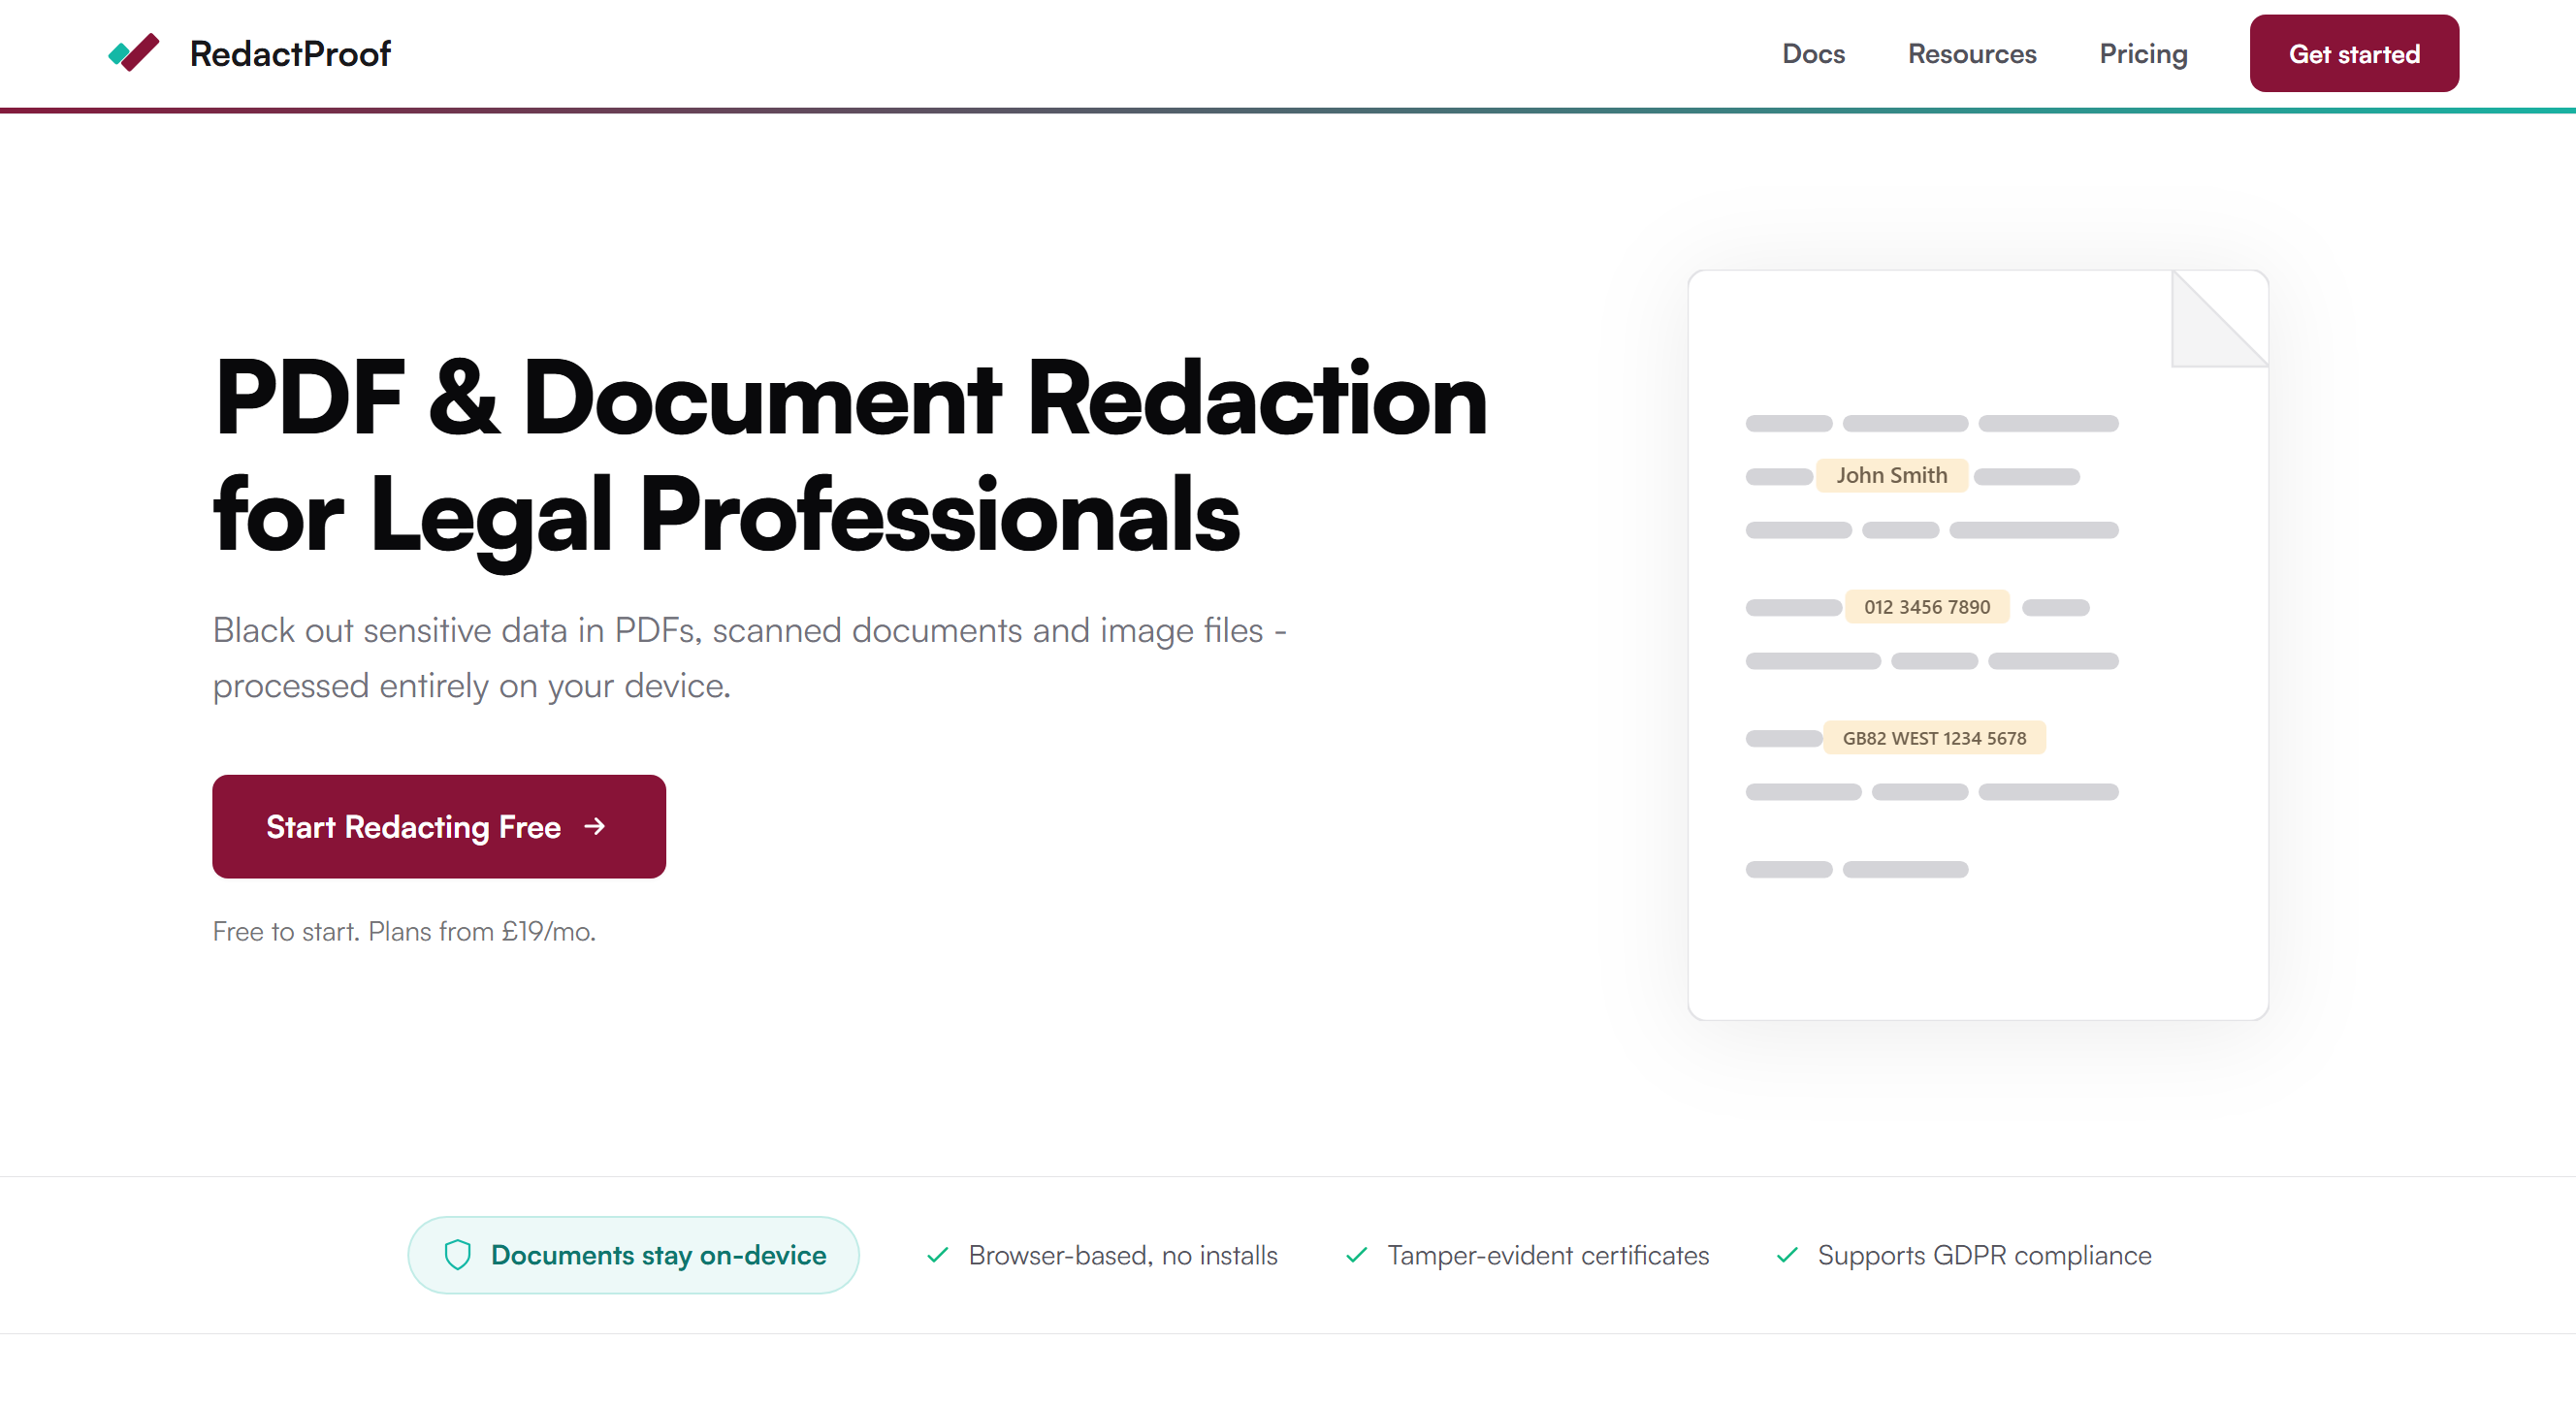
Task: Click the Get started button
Action: (2354, 54)
